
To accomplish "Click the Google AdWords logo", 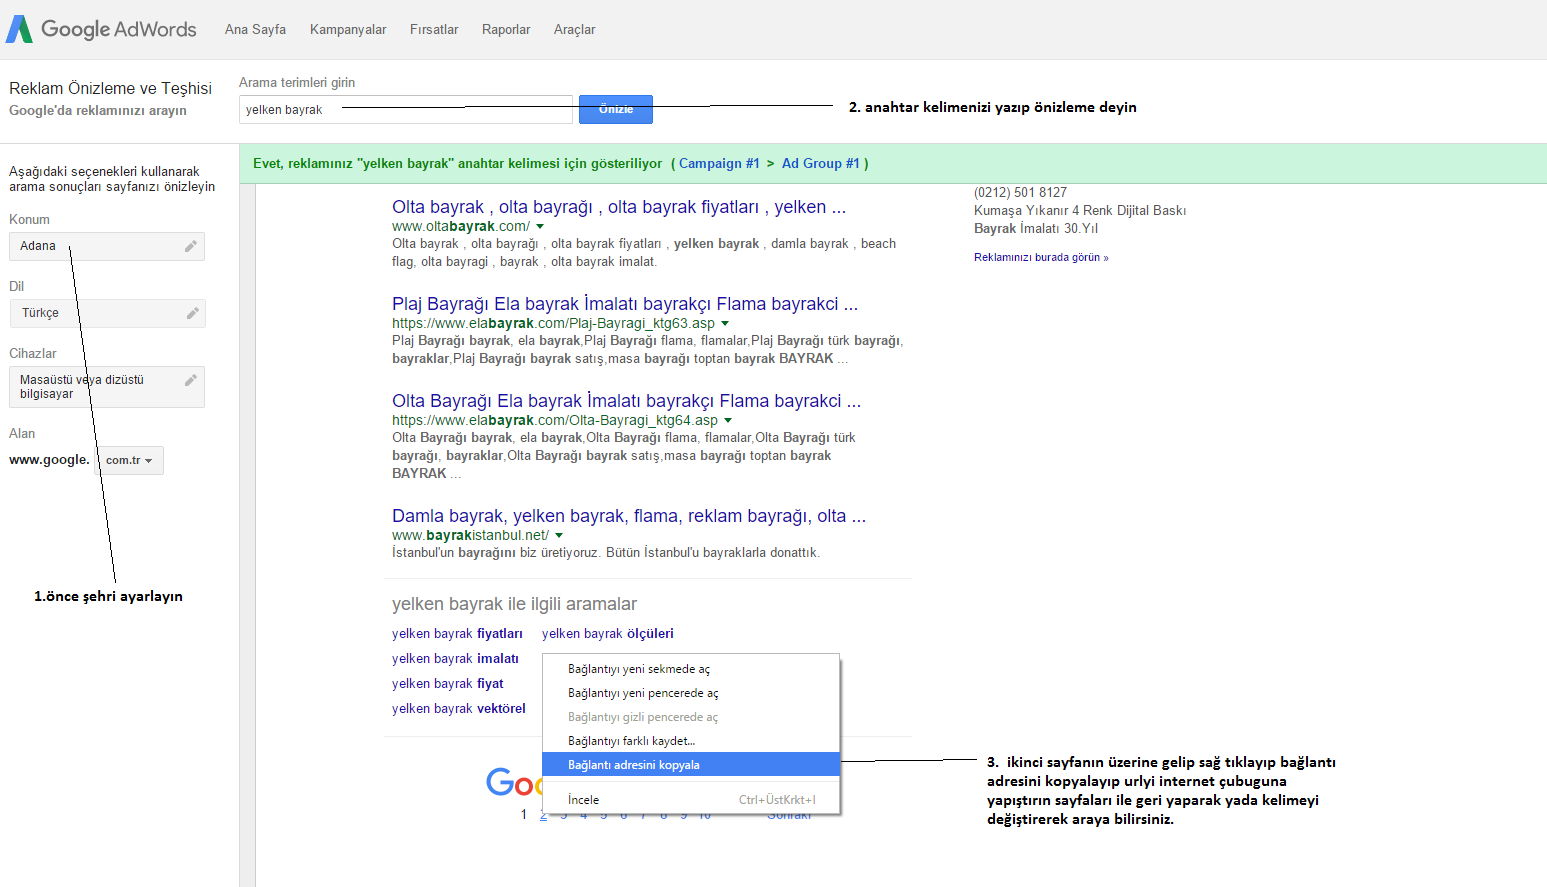I will [101, 29].
